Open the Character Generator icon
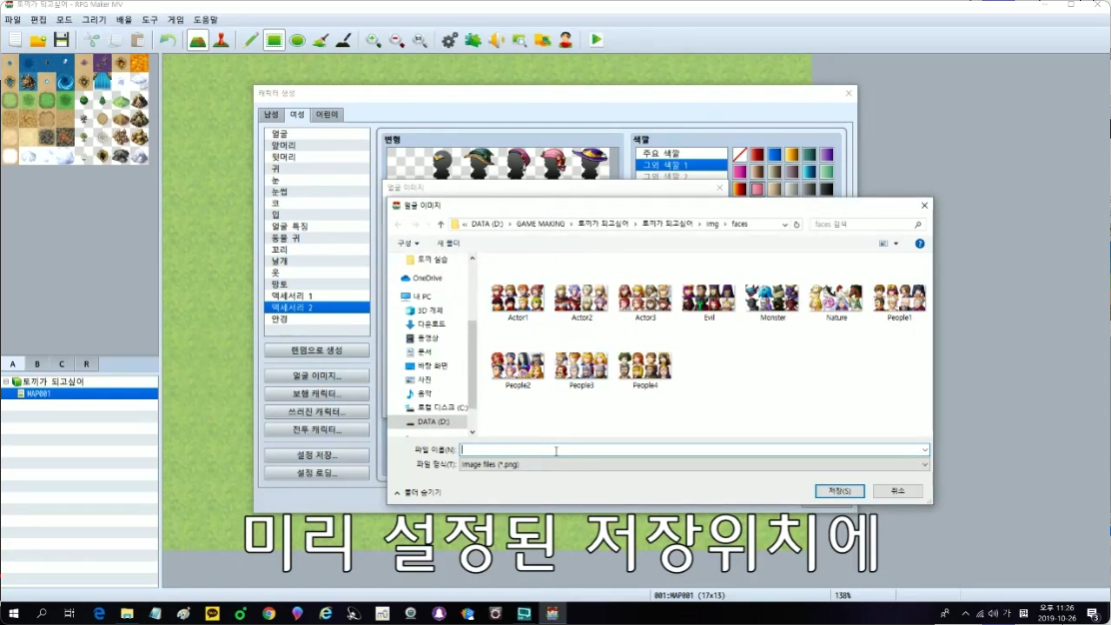The image size is (1111, 625). pyautogui.click(x=565, y=40)
